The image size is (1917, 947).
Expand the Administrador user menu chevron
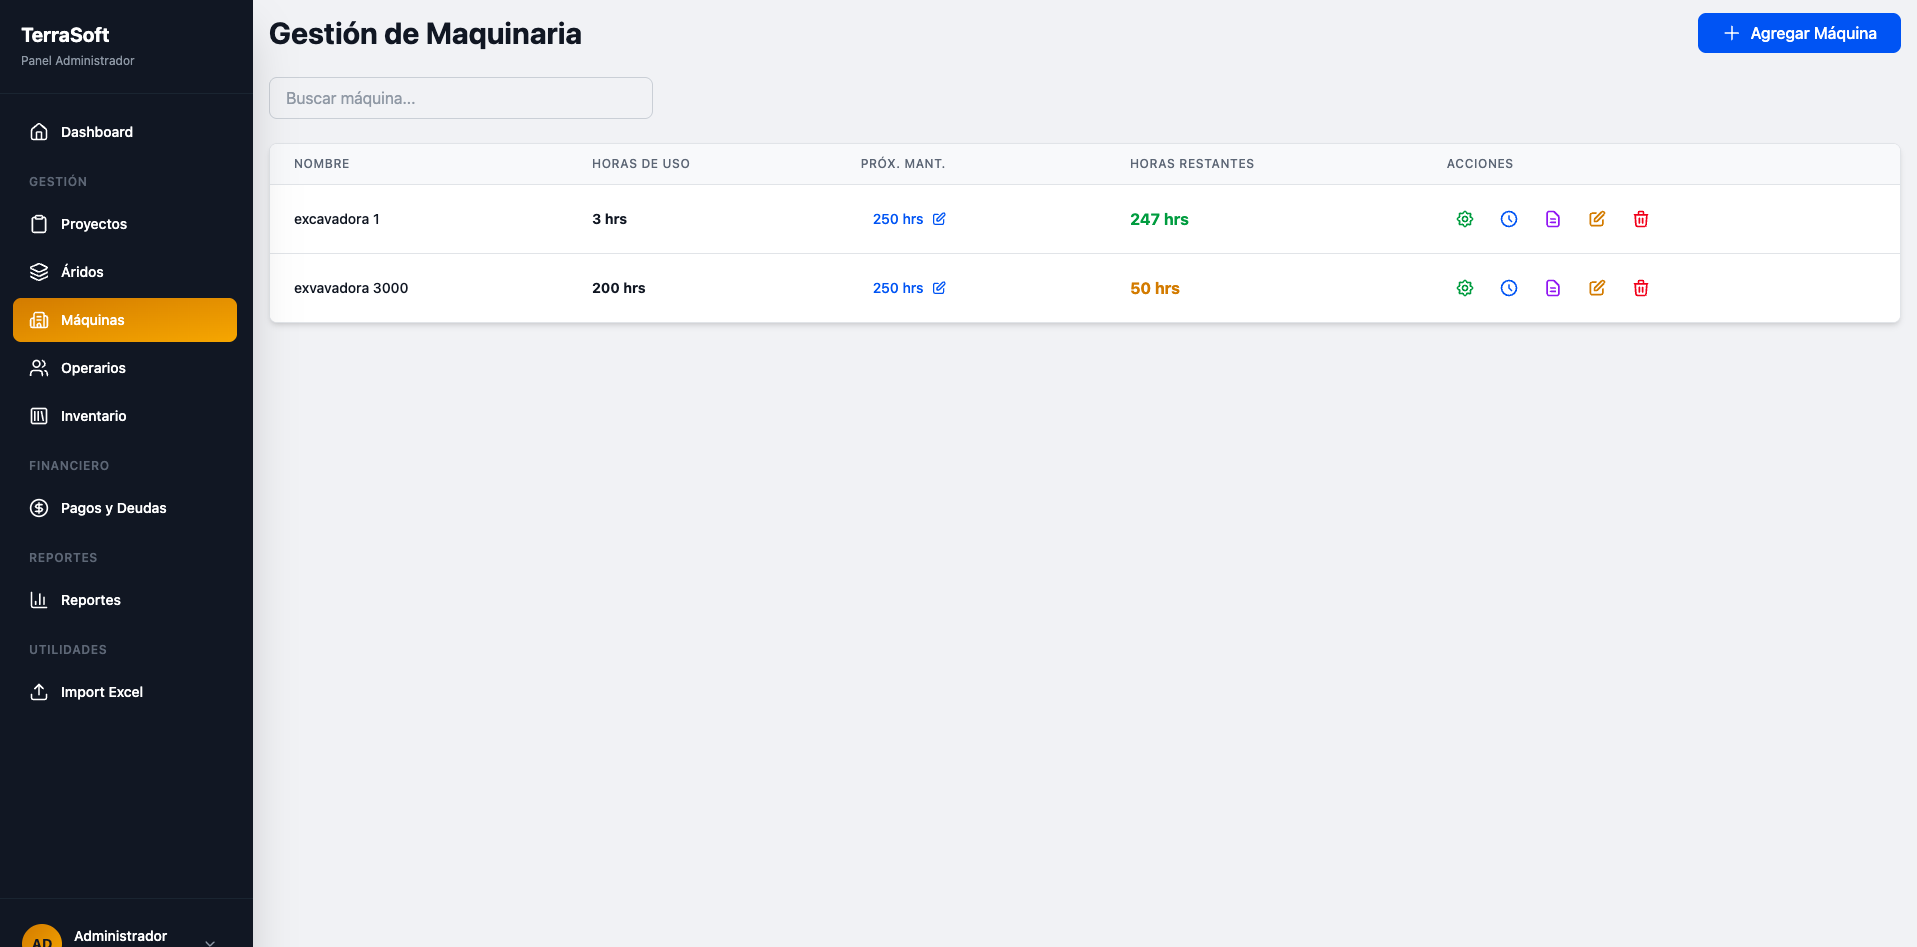click(210, 941)
